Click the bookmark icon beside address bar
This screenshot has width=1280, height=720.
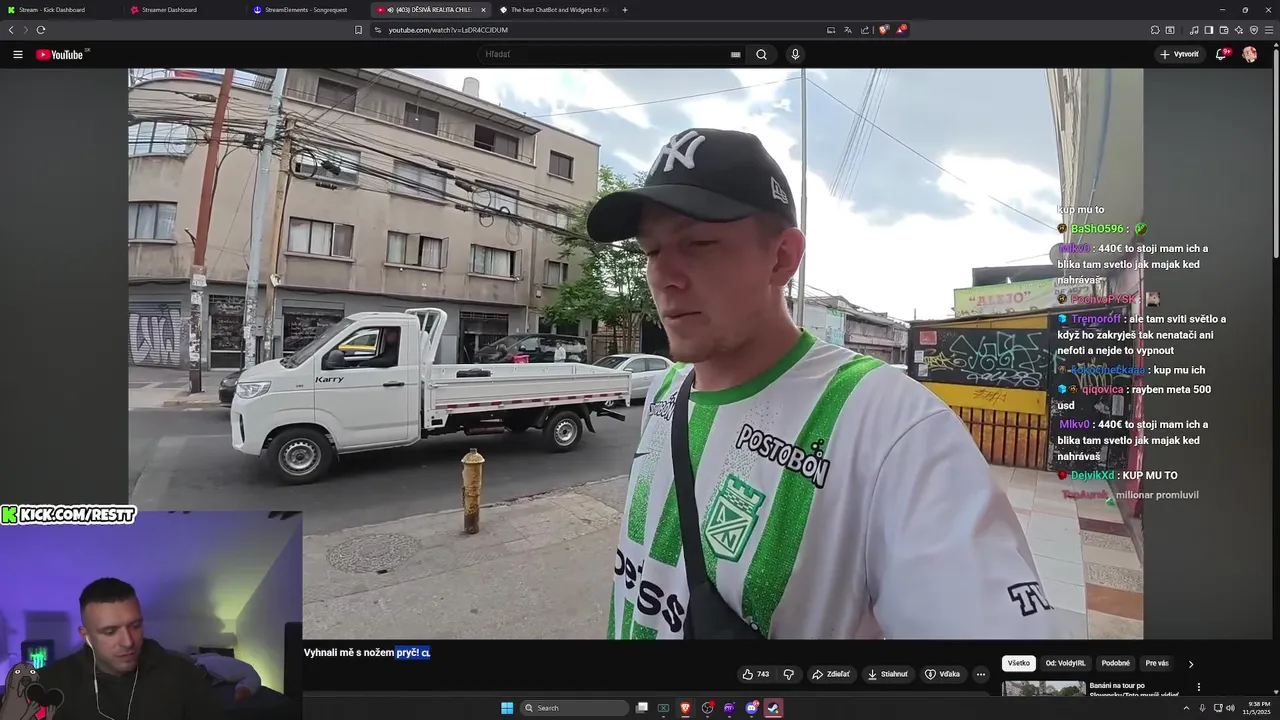click(x=358, y=30)
